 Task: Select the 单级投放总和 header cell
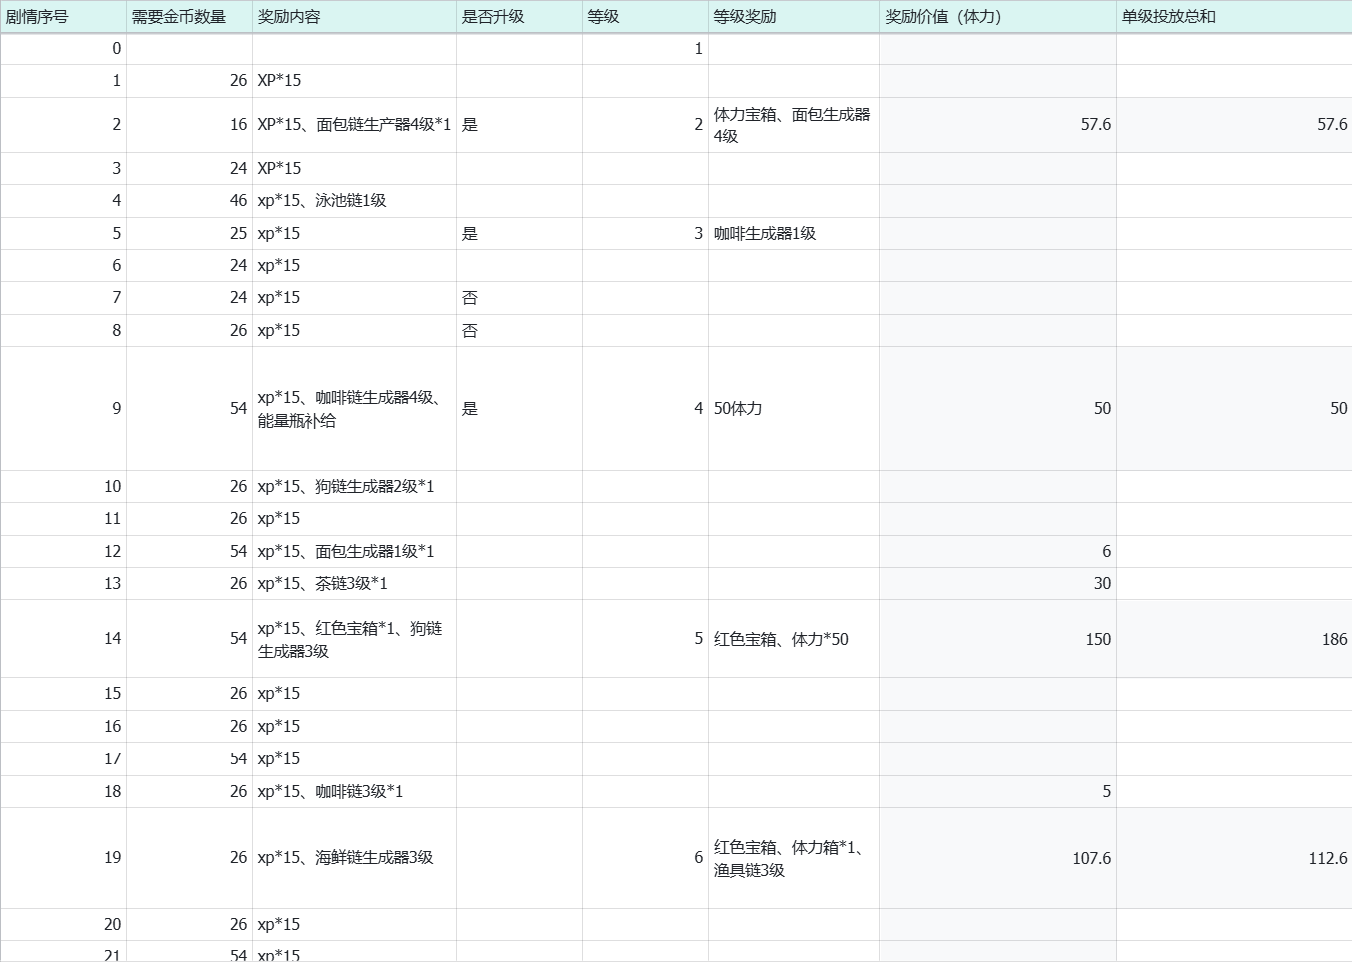pos(1234,17)
